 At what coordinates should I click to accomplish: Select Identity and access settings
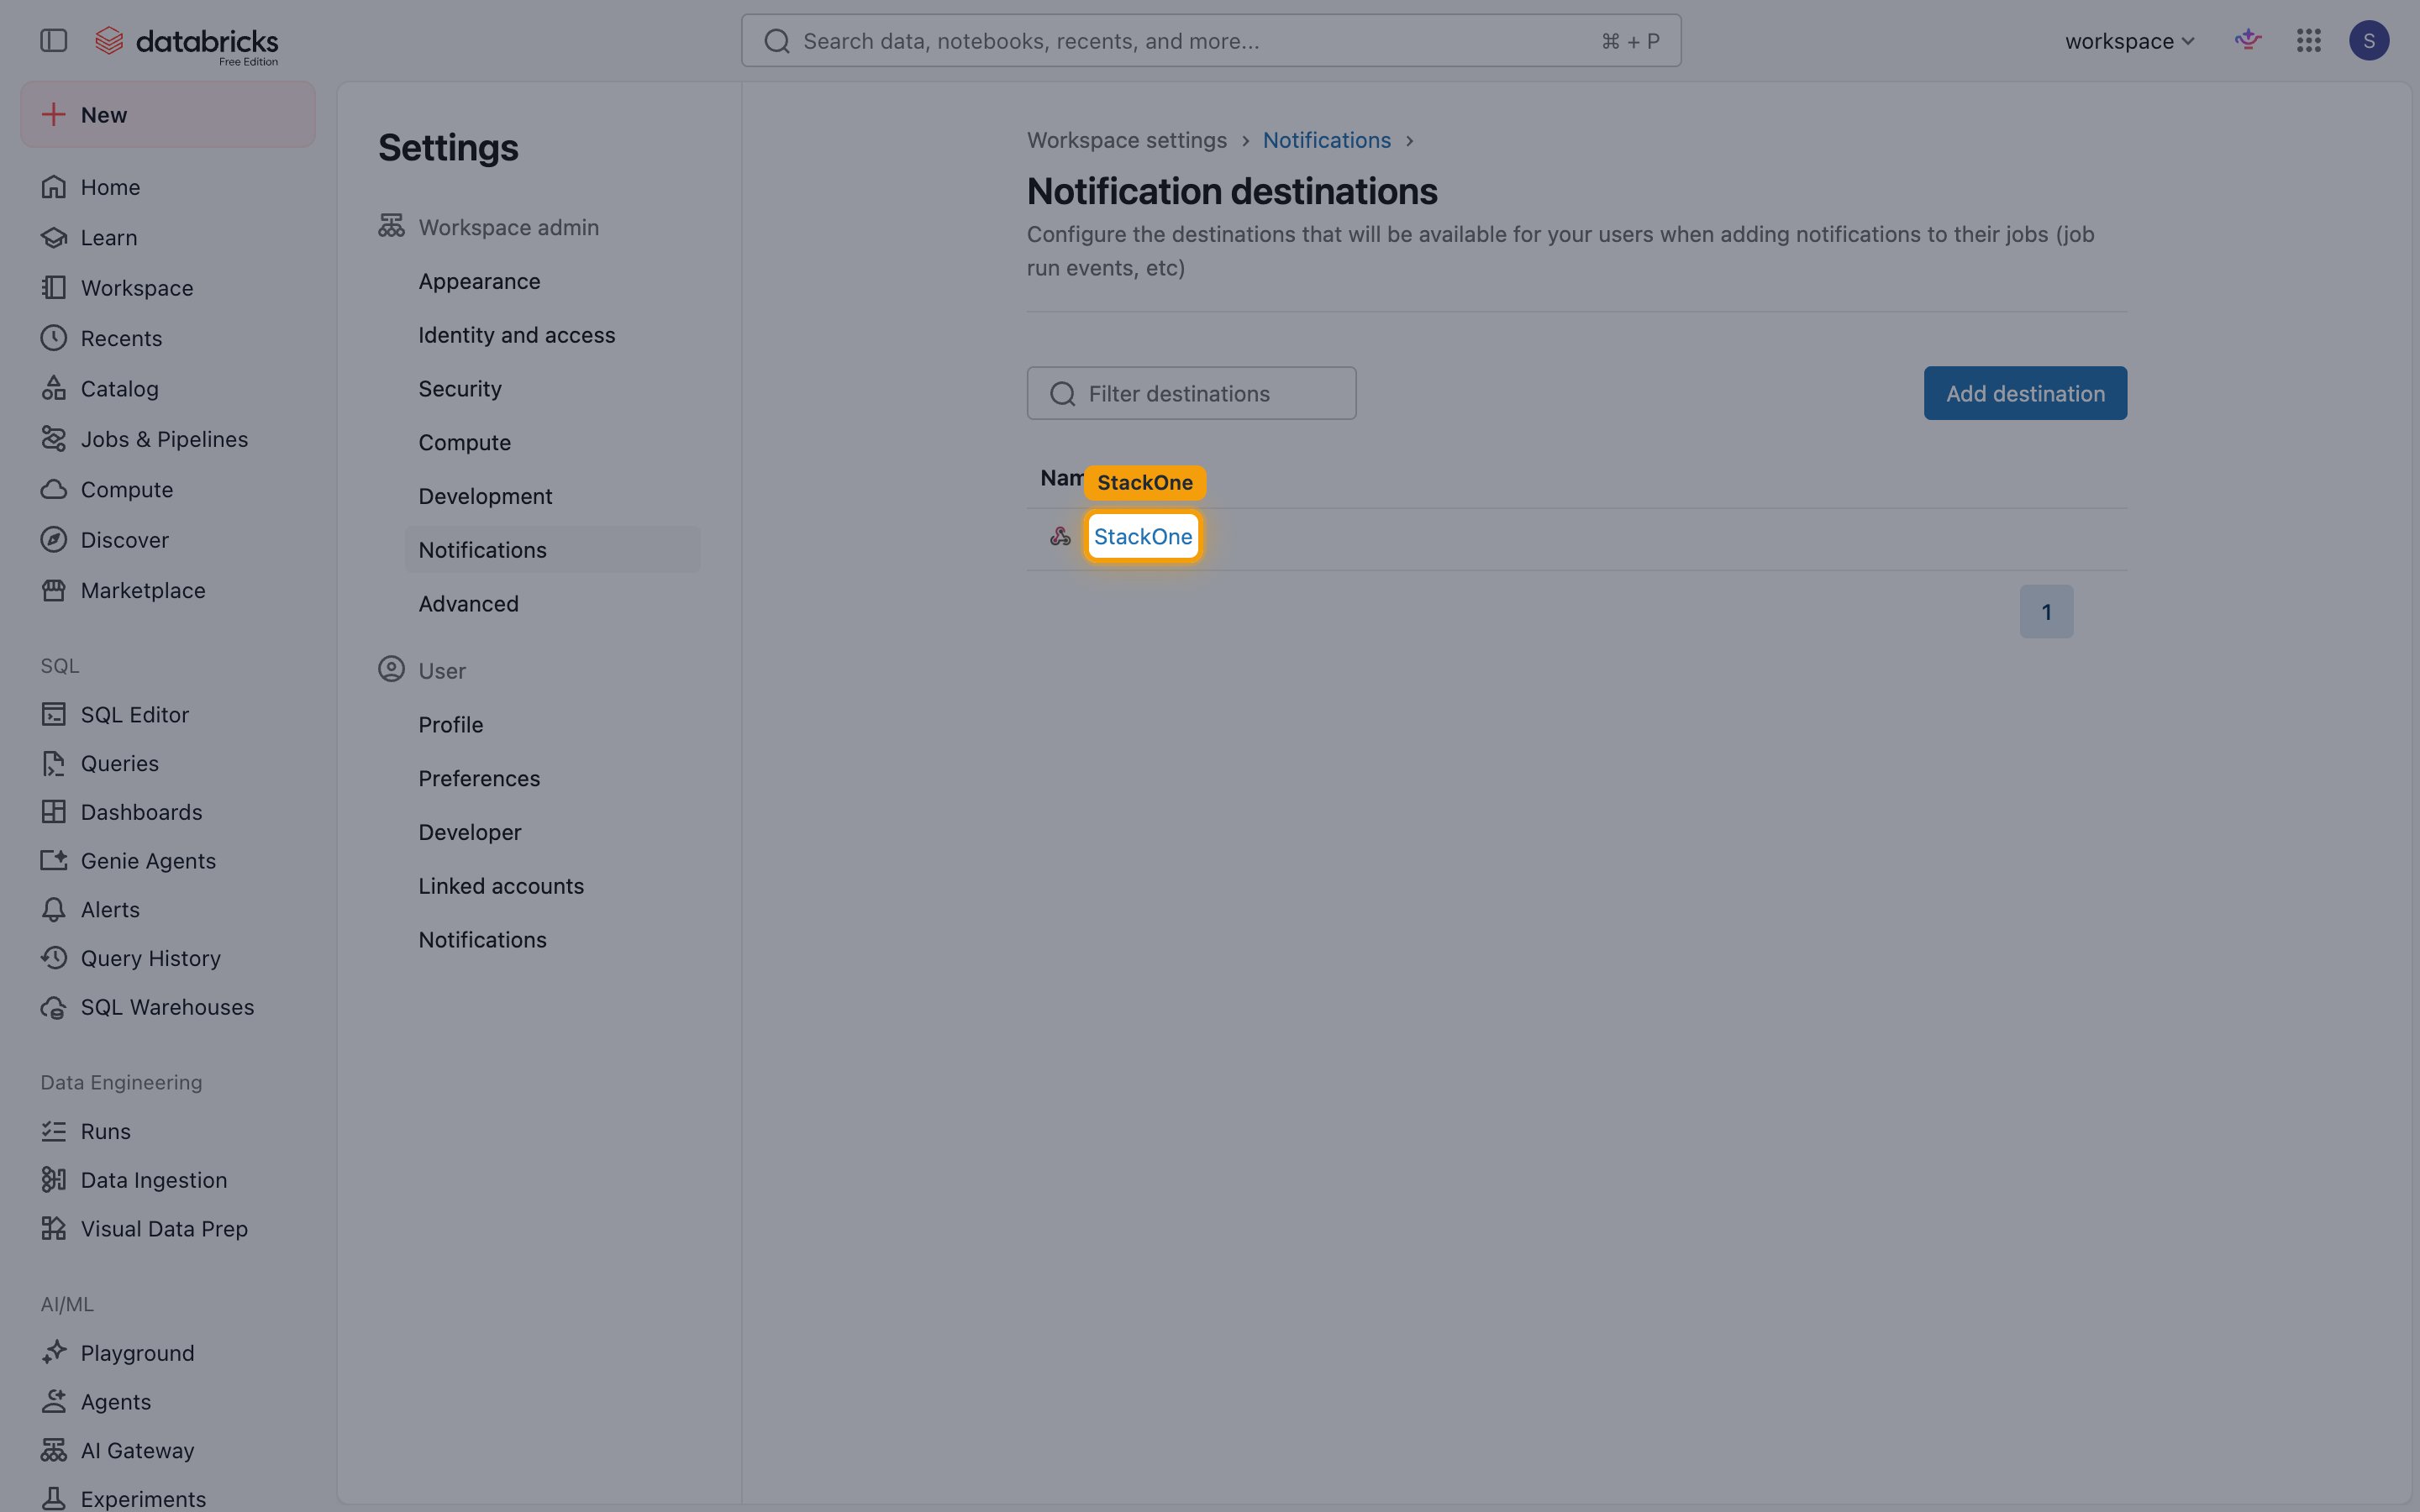click(x=516, y=335)
